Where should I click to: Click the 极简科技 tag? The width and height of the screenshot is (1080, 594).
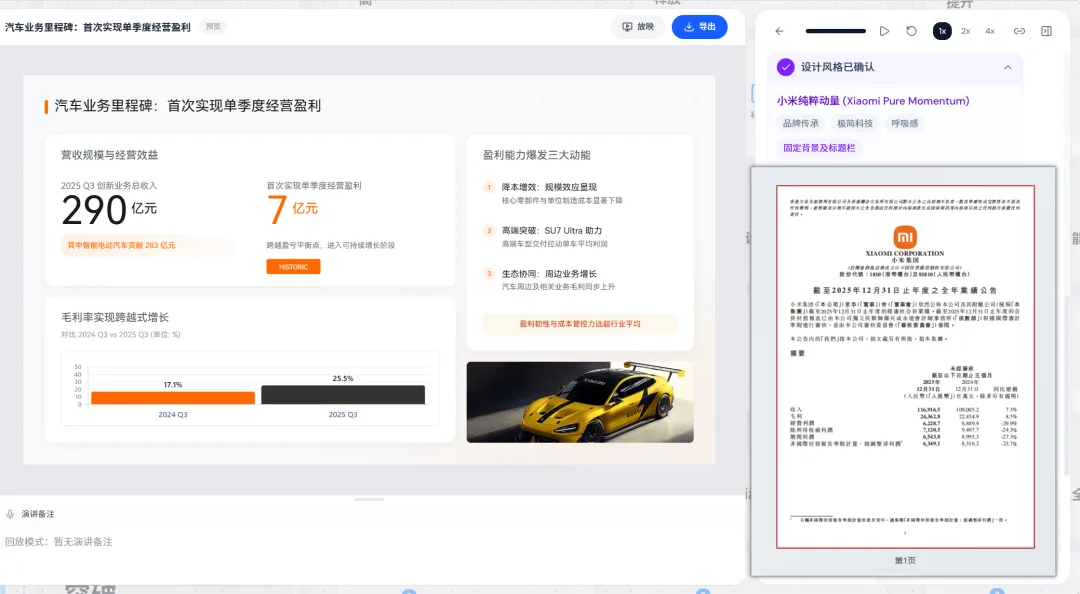[x=855, y=123]
